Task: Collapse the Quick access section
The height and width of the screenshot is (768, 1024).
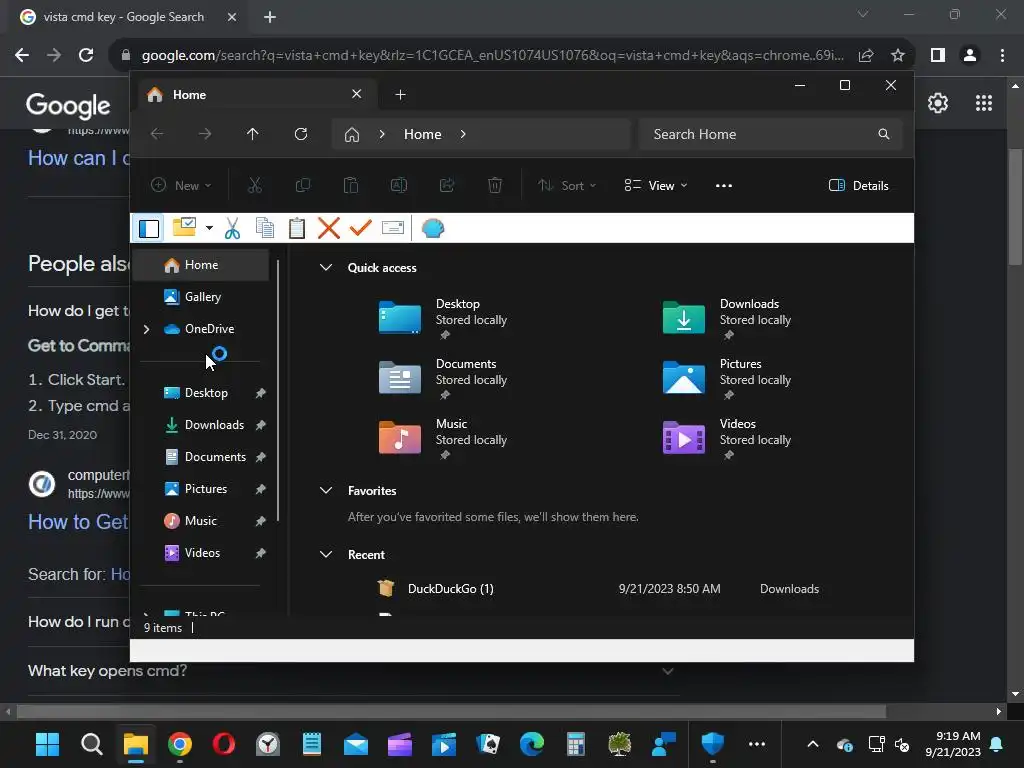Action: 326,268
